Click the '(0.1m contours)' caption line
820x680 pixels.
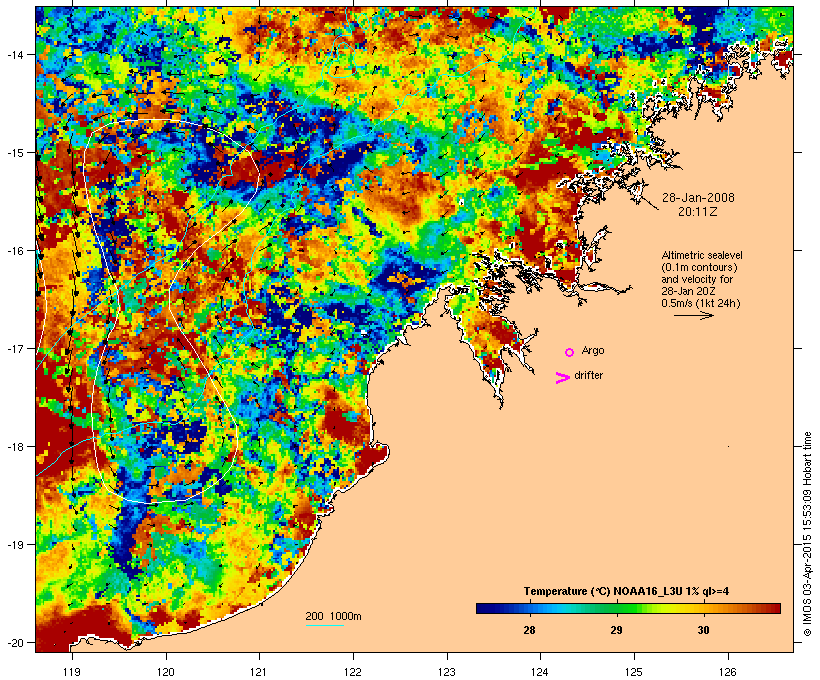point(700,267)
